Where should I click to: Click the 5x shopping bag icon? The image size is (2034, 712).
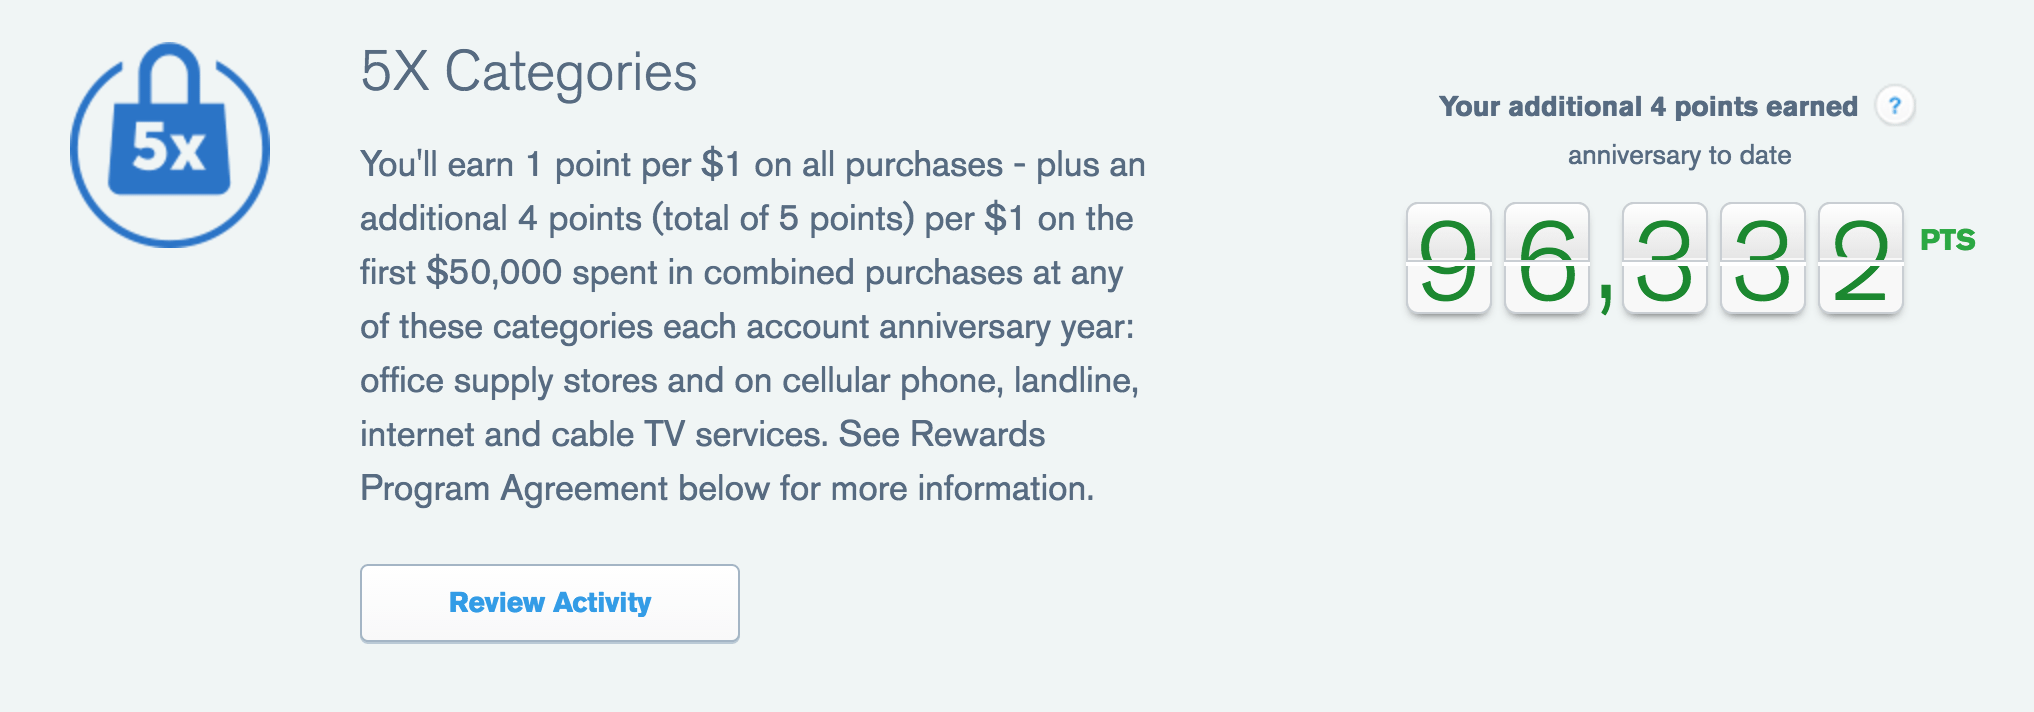pyautogui.click(x=170, y=145)
